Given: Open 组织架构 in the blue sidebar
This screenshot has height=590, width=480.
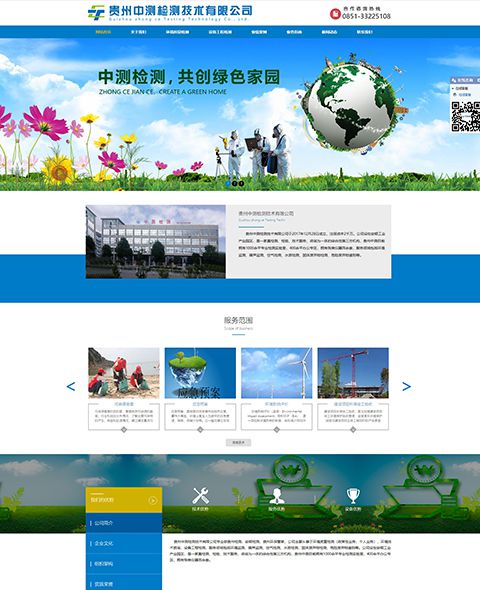Looking at the screenshot, I should 124,564.
